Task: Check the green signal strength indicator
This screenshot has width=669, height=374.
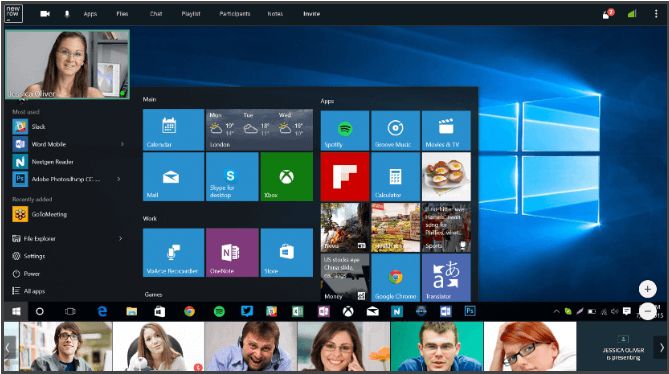Action: coord(632,14)
